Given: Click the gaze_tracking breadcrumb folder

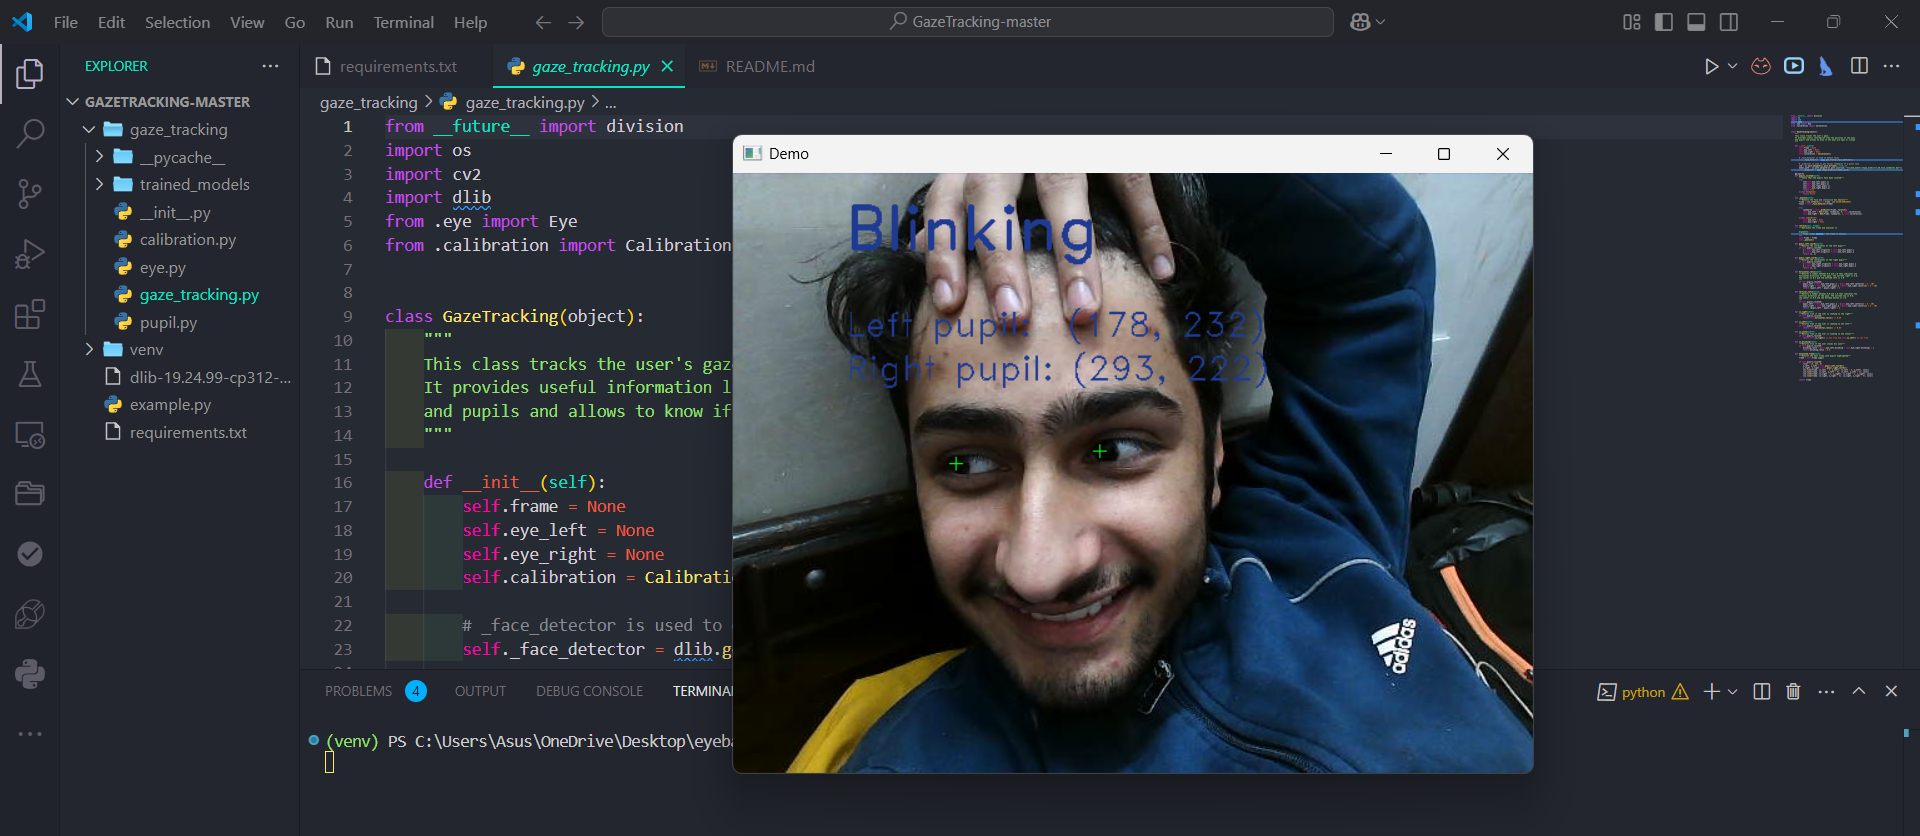Looking at the screenshot, I should point(368,102).
